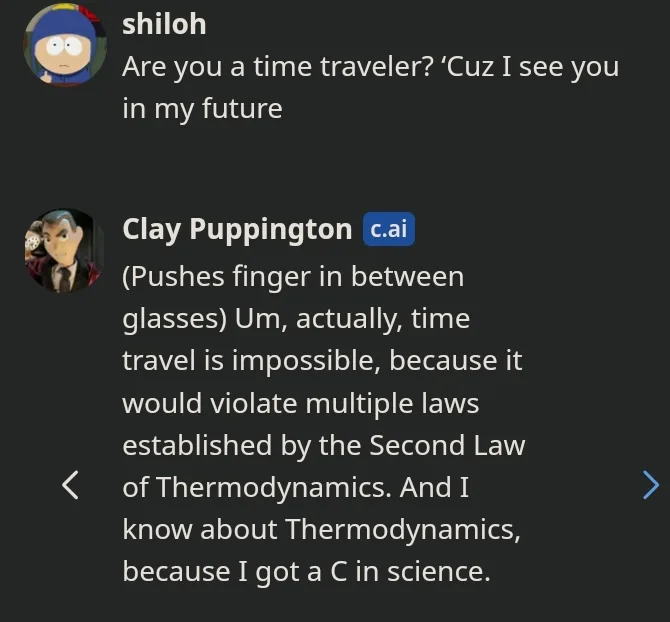
Task: Click the "know about Thermodynamics," line
Action: [x=321, y=529]
